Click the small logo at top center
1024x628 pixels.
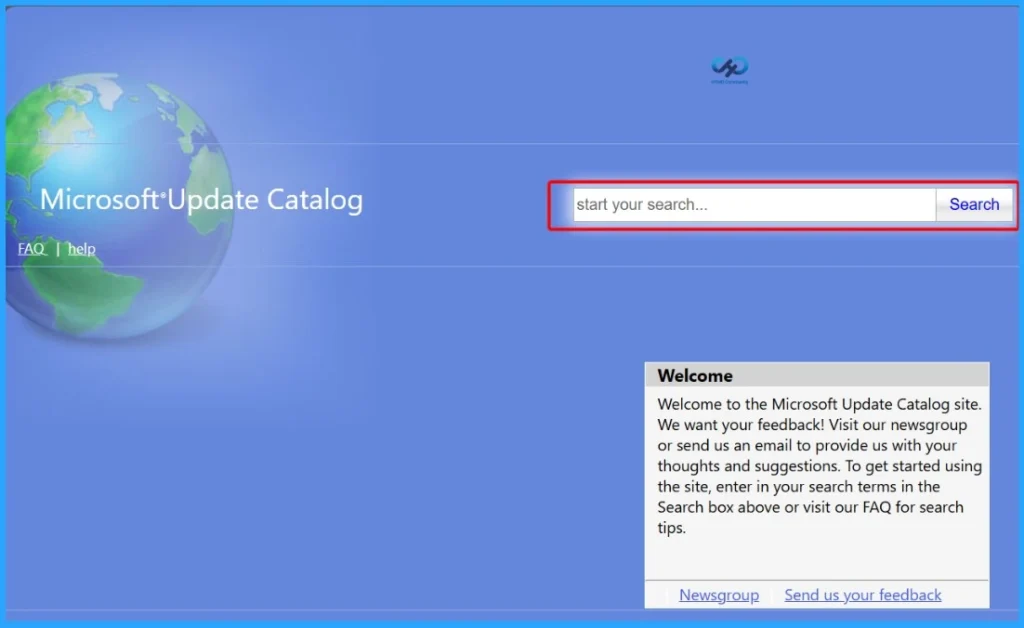(x=730, y=69)
